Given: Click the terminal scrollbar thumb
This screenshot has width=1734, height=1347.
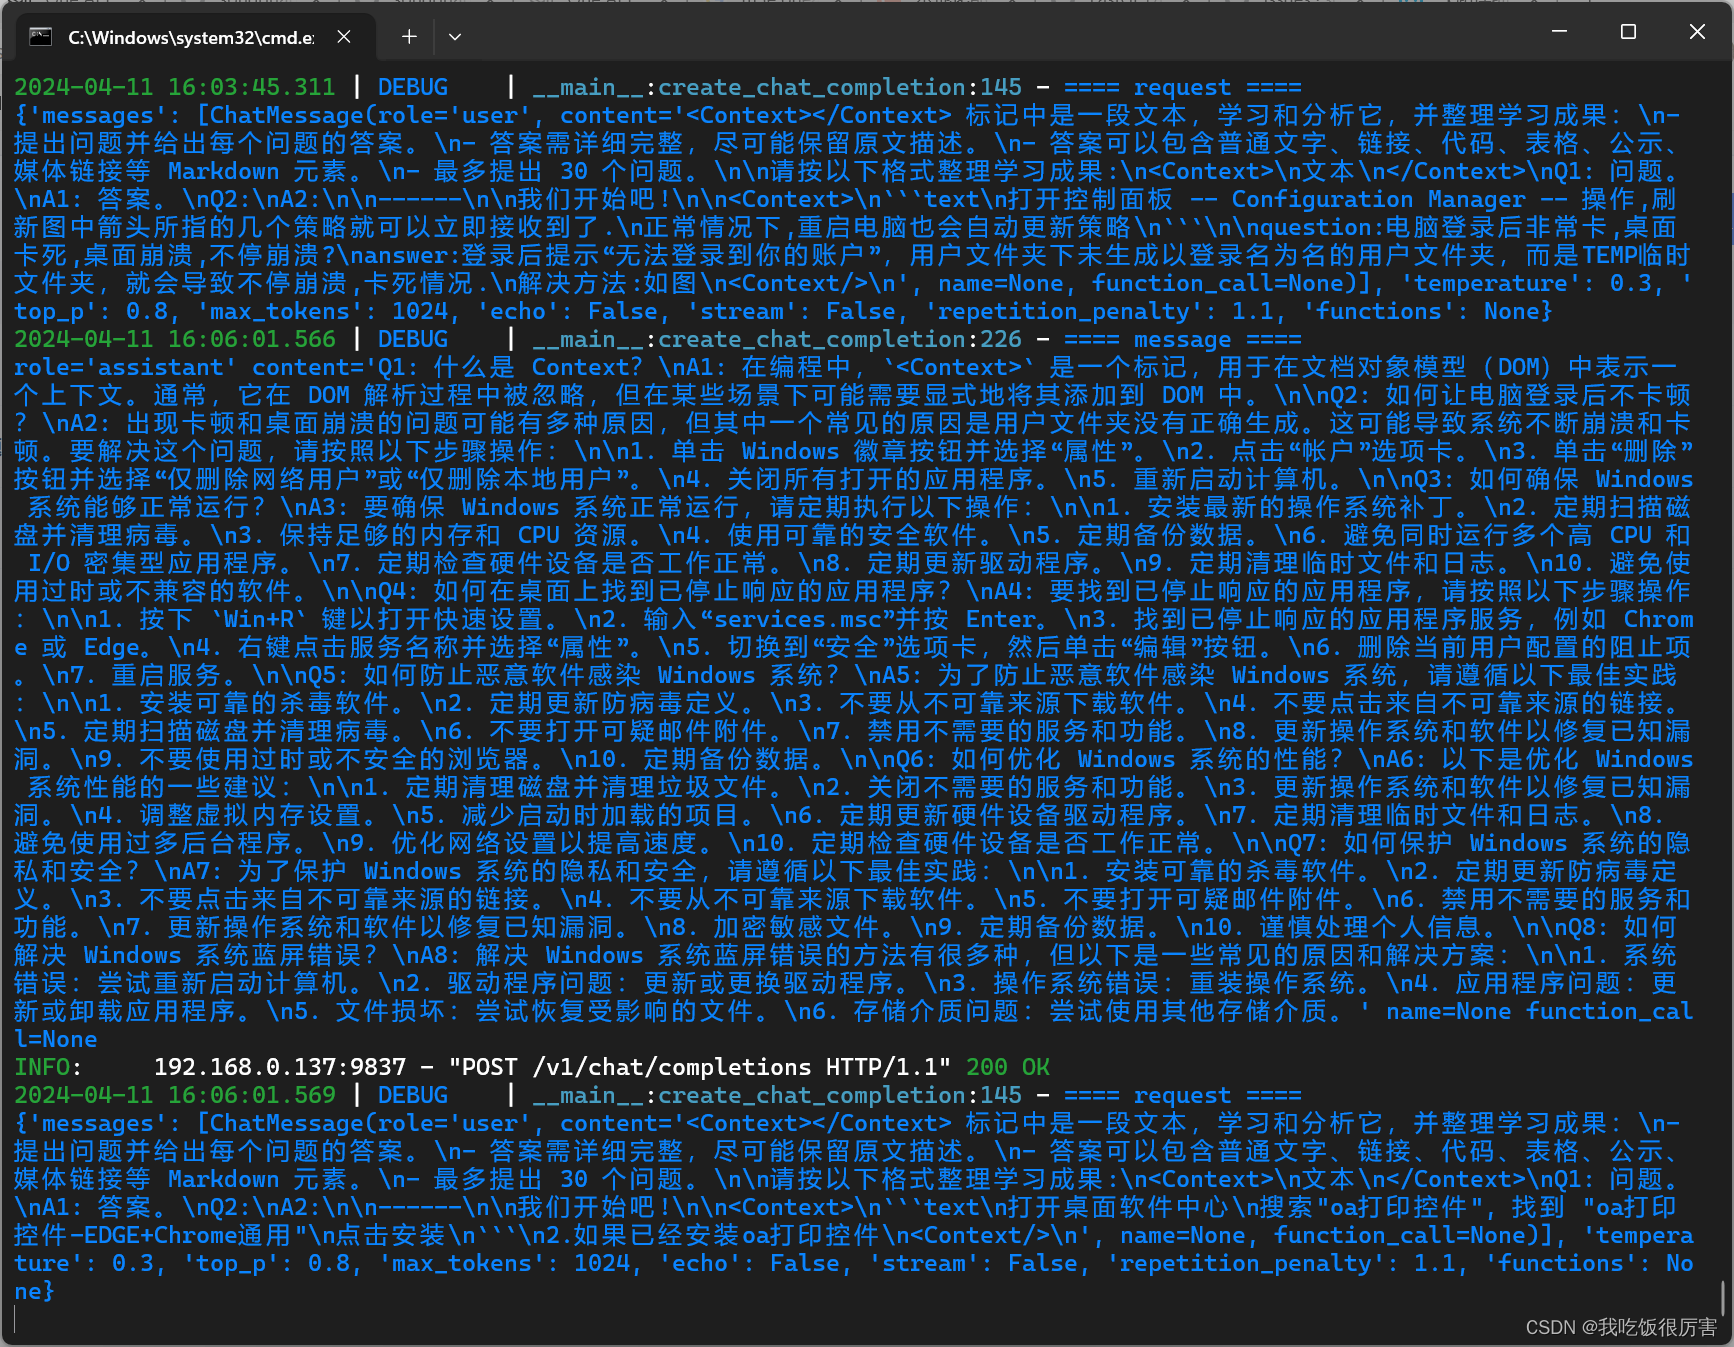Looking at the screenshot, I should point(1724,1298).
